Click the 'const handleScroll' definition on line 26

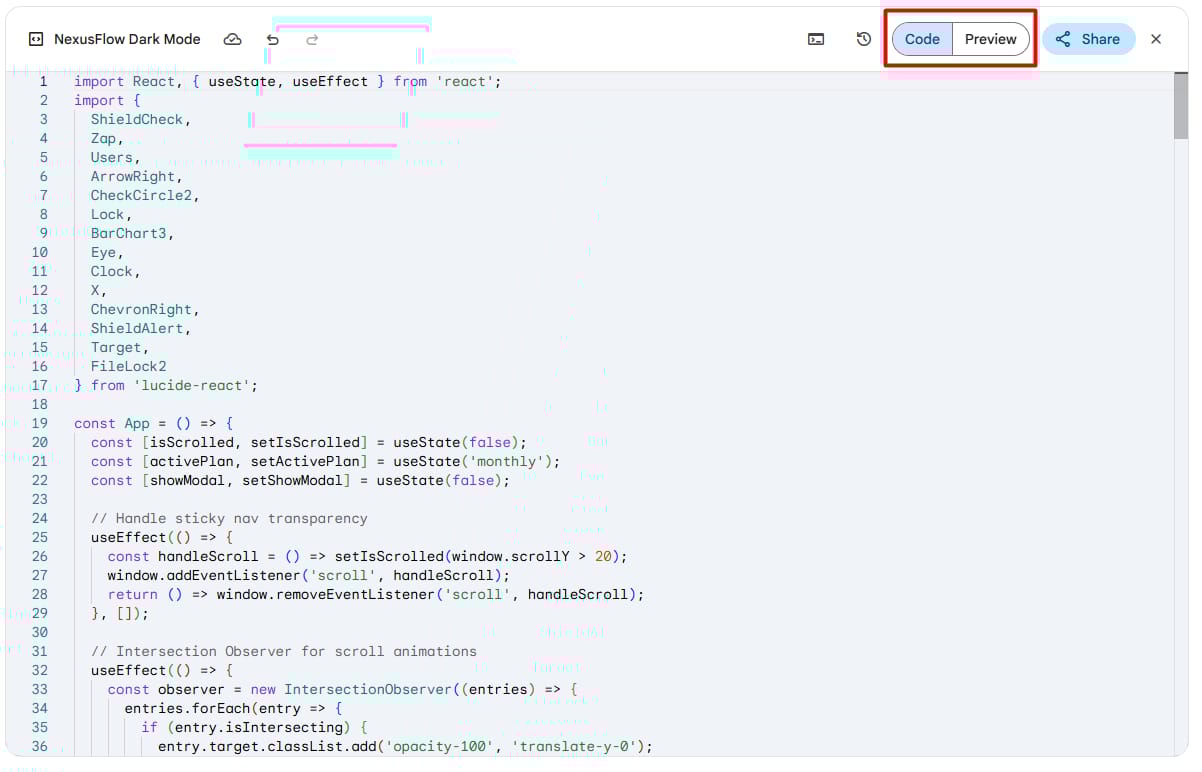(x=368, y=556)
